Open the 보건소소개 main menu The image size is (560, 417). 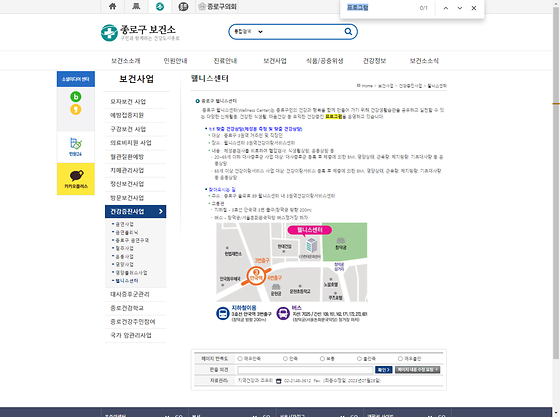coord(125,61)
